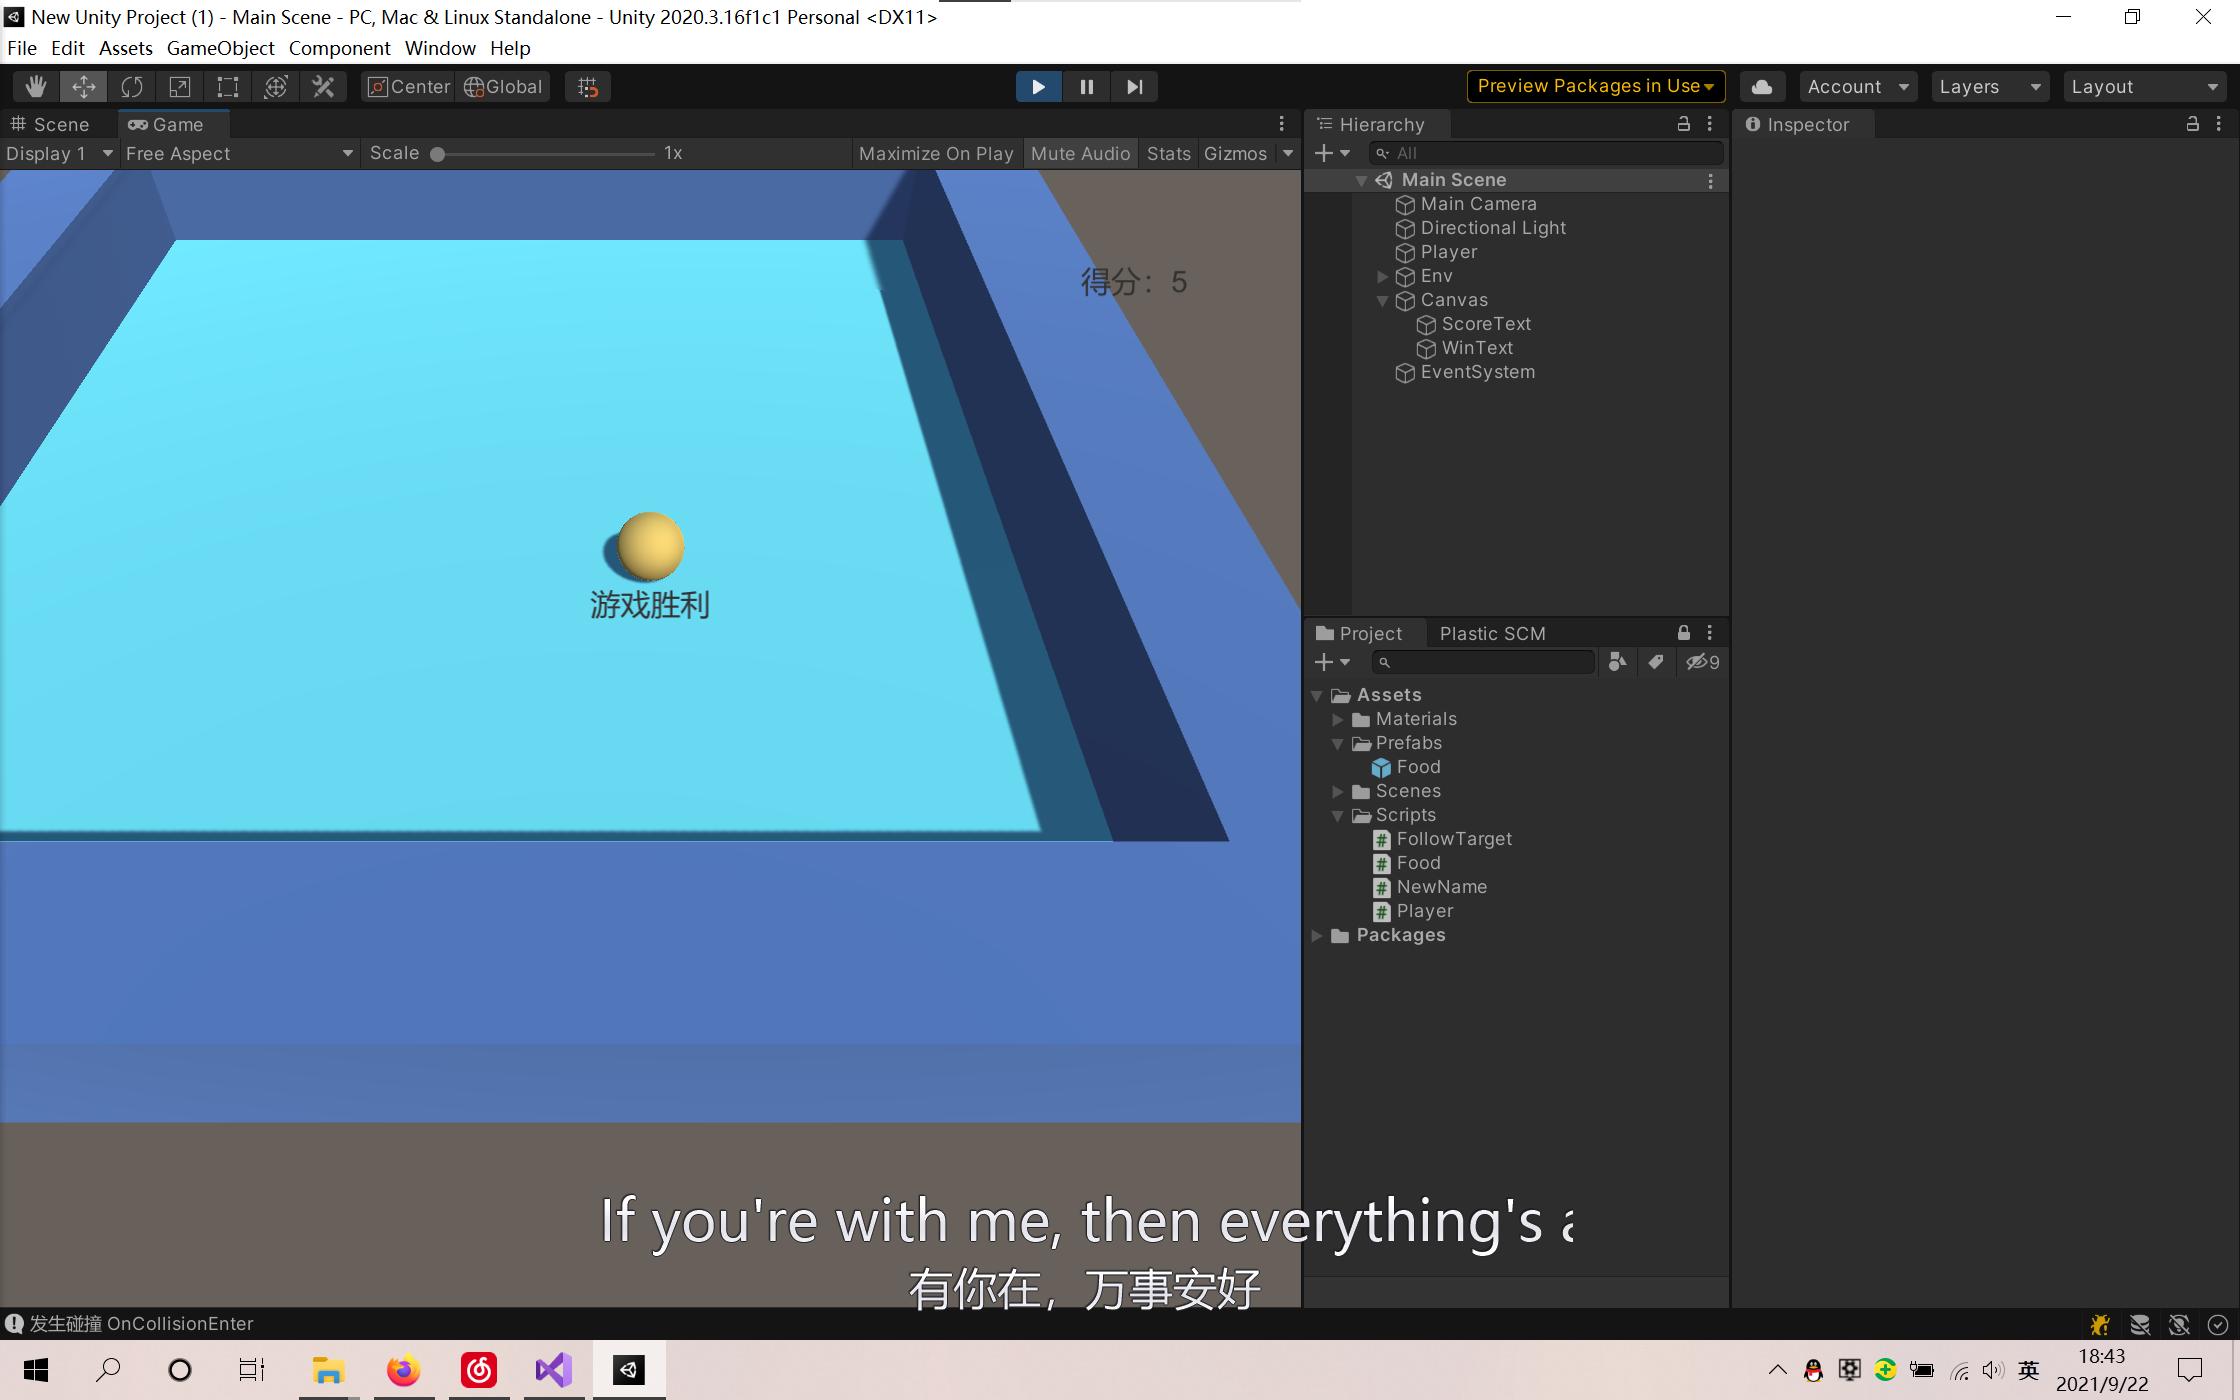Open cloud services icon
The image size is (2240, 1400).
[x=1762, y=87]
